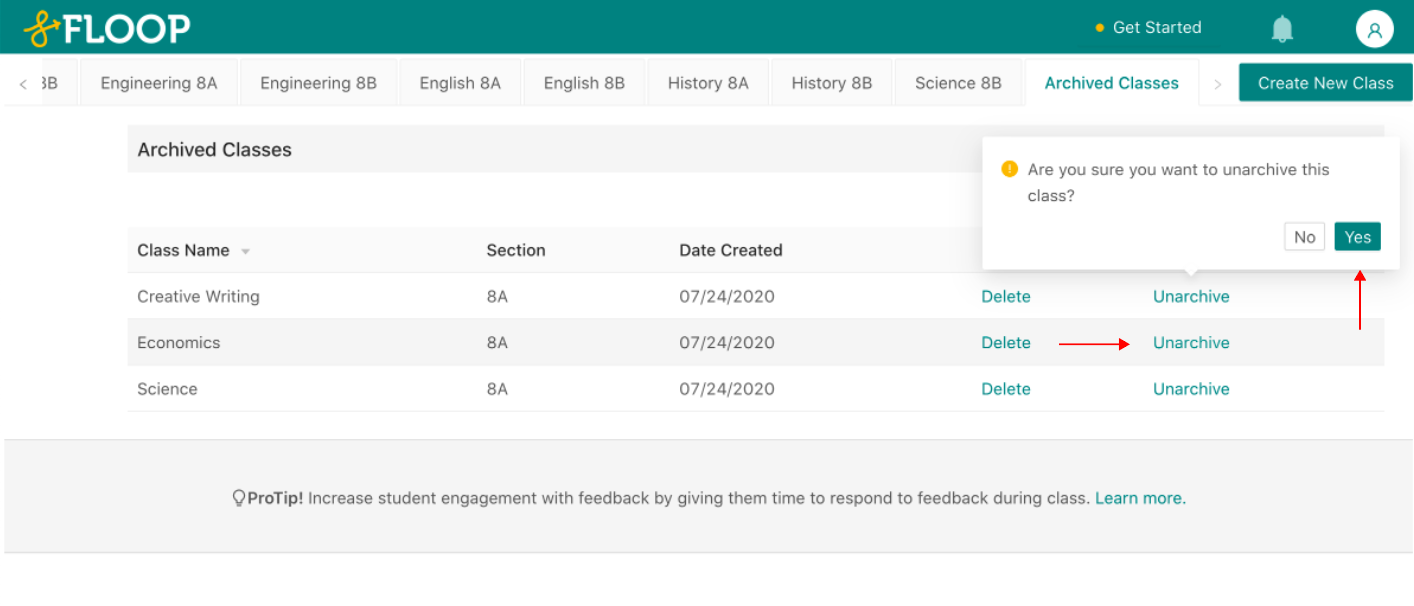Unarchive the Creative Writing class

click(1191, 297)
